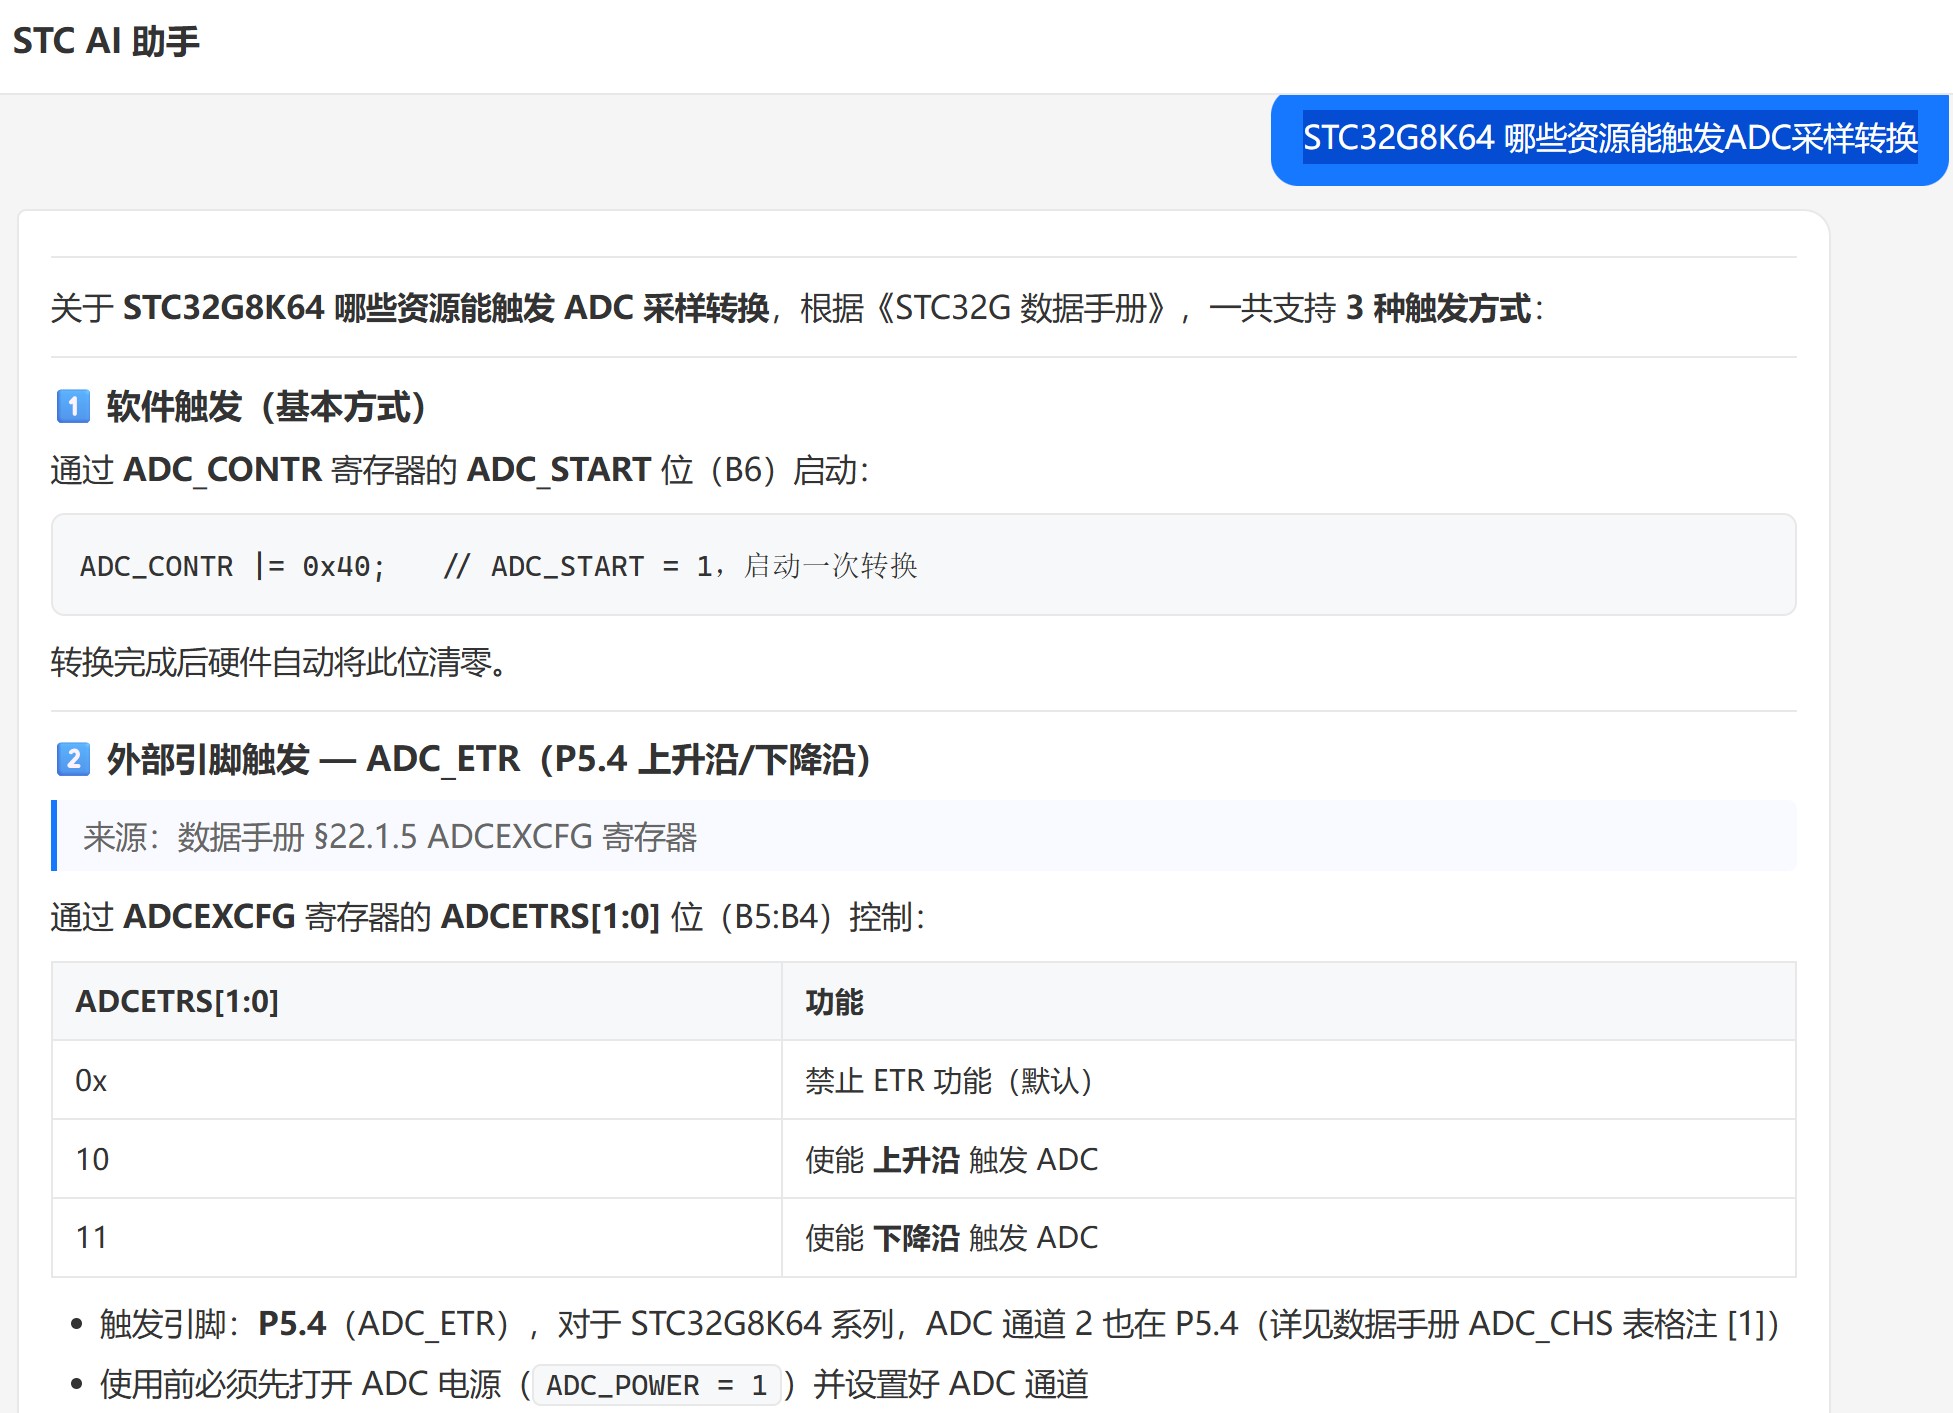Click the table cell 10
The height and width of the screenshot is (1413, 1953).
pos(416,1159)
